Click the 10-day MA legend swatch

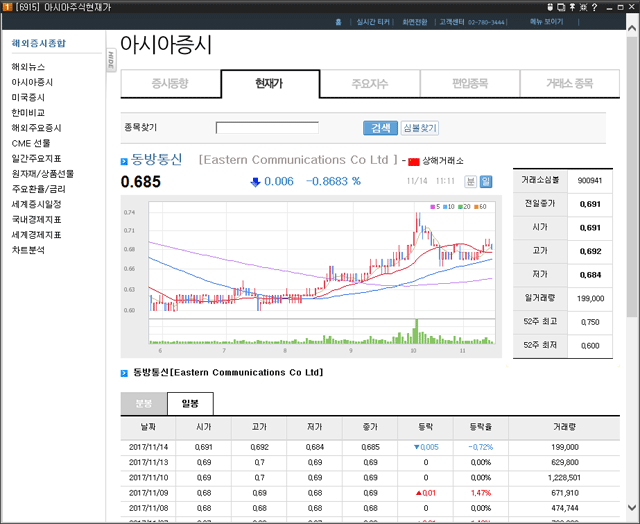tap(445, 207)
